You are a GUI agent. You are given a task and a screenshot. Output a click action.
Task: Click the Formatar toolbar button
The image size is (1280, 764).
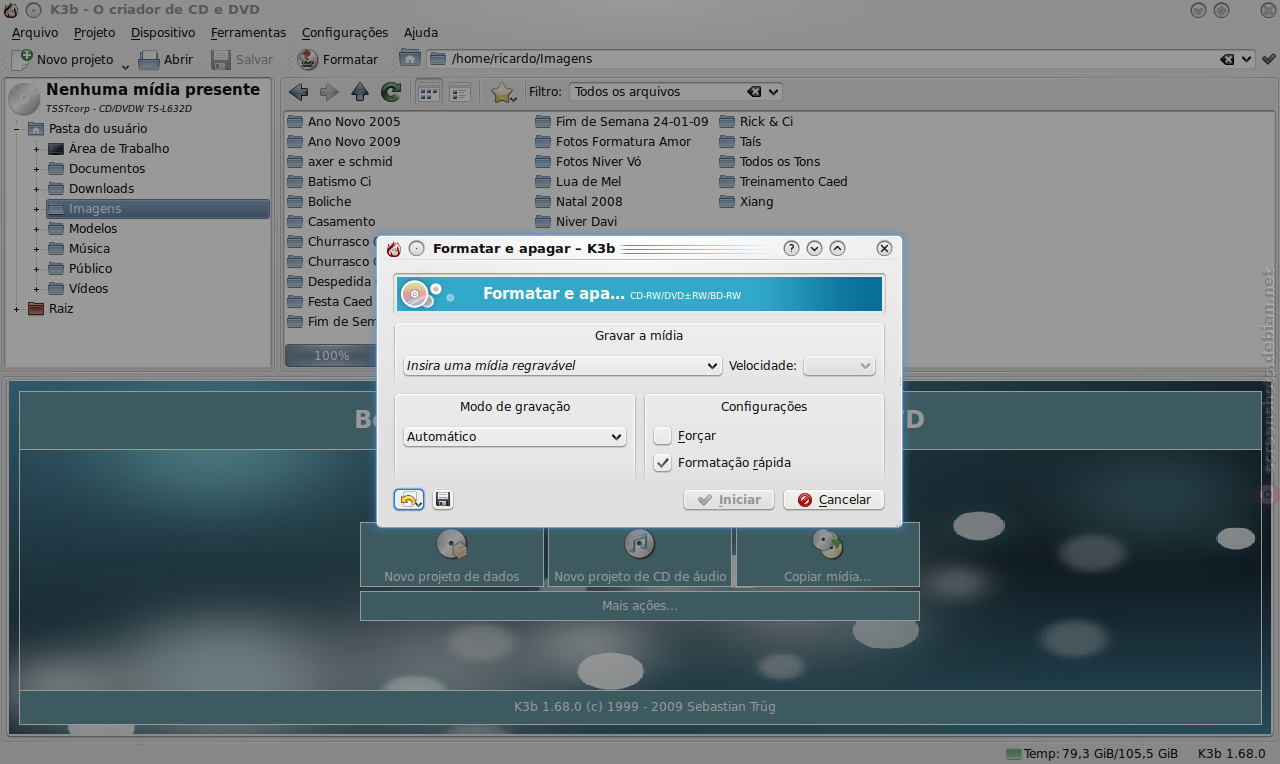pos(338,59)
